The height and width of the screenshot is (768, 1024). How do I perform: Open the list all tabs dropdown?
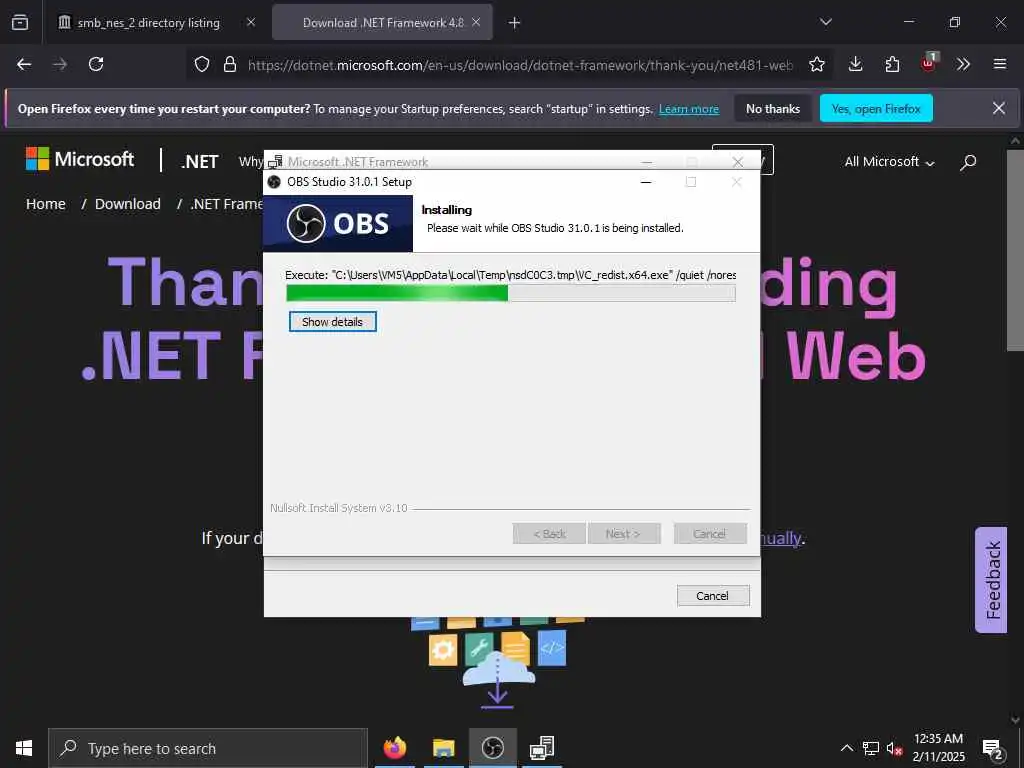[825, 22]
